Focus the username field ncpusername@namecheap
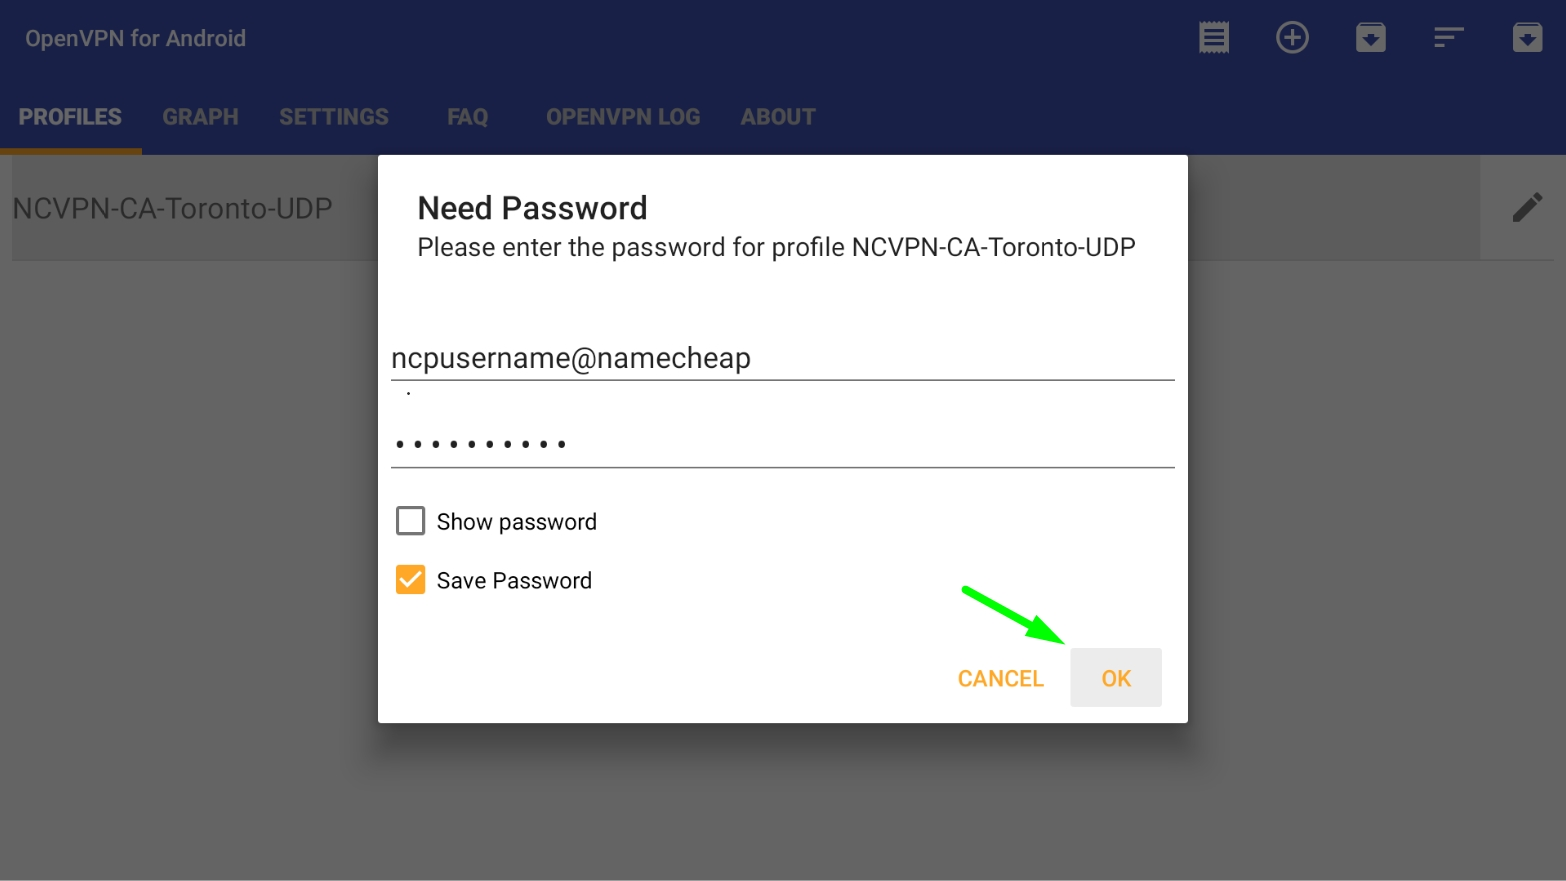The width and height of the screenshot is (1566, 881). tap(783, 358)
